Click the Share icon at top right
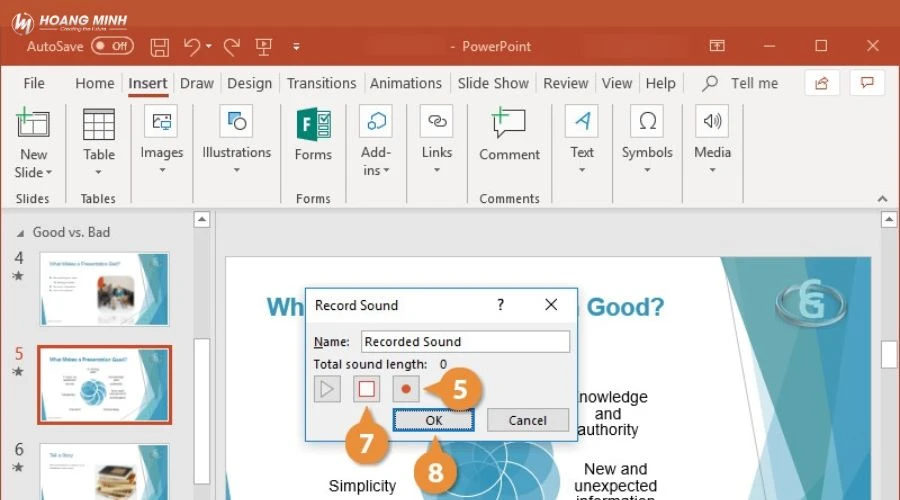This screenshot has height=500, width=900. 822,83
